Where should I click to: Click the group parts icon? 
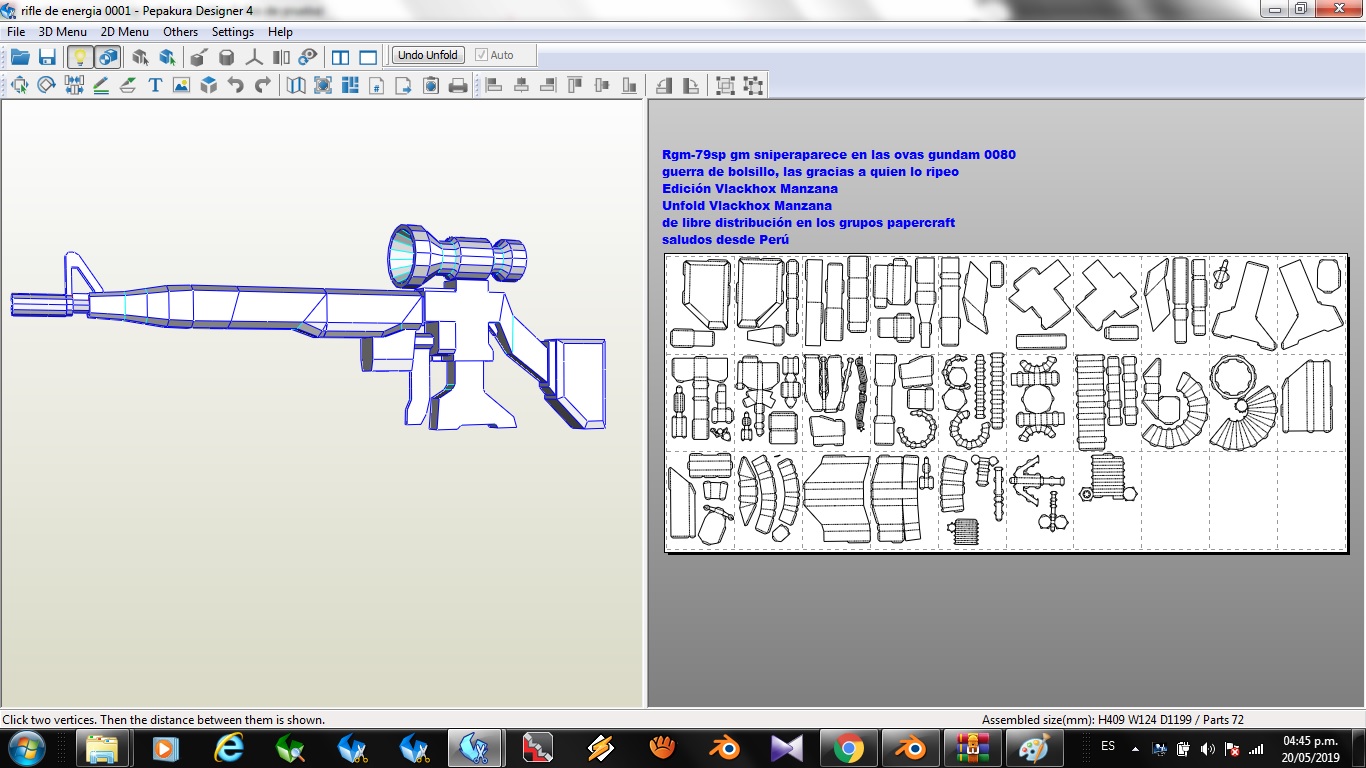(x=726, y=85)
